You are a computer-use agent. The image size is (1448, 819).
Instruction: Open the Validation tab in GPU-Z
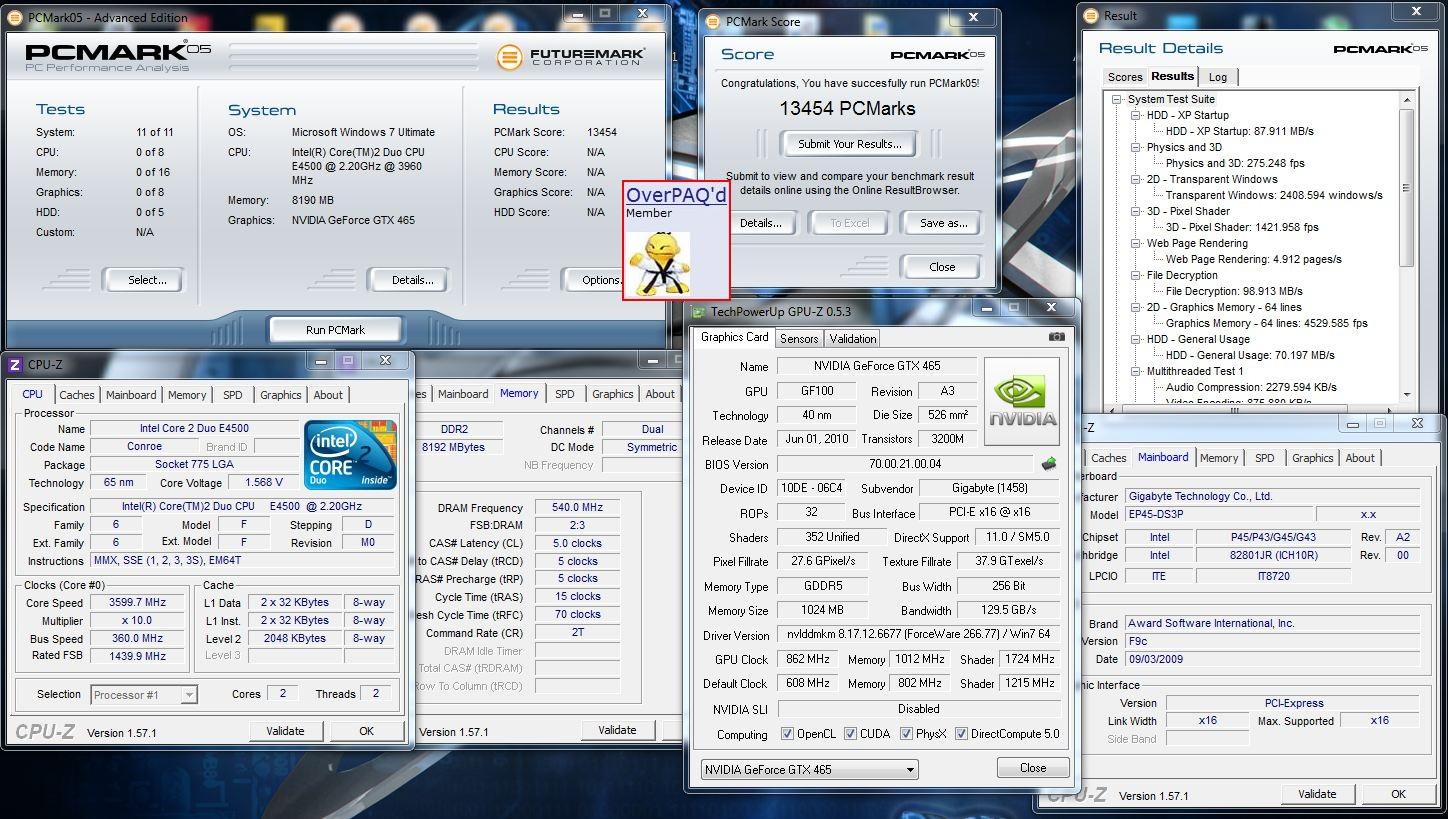[853, 339]
